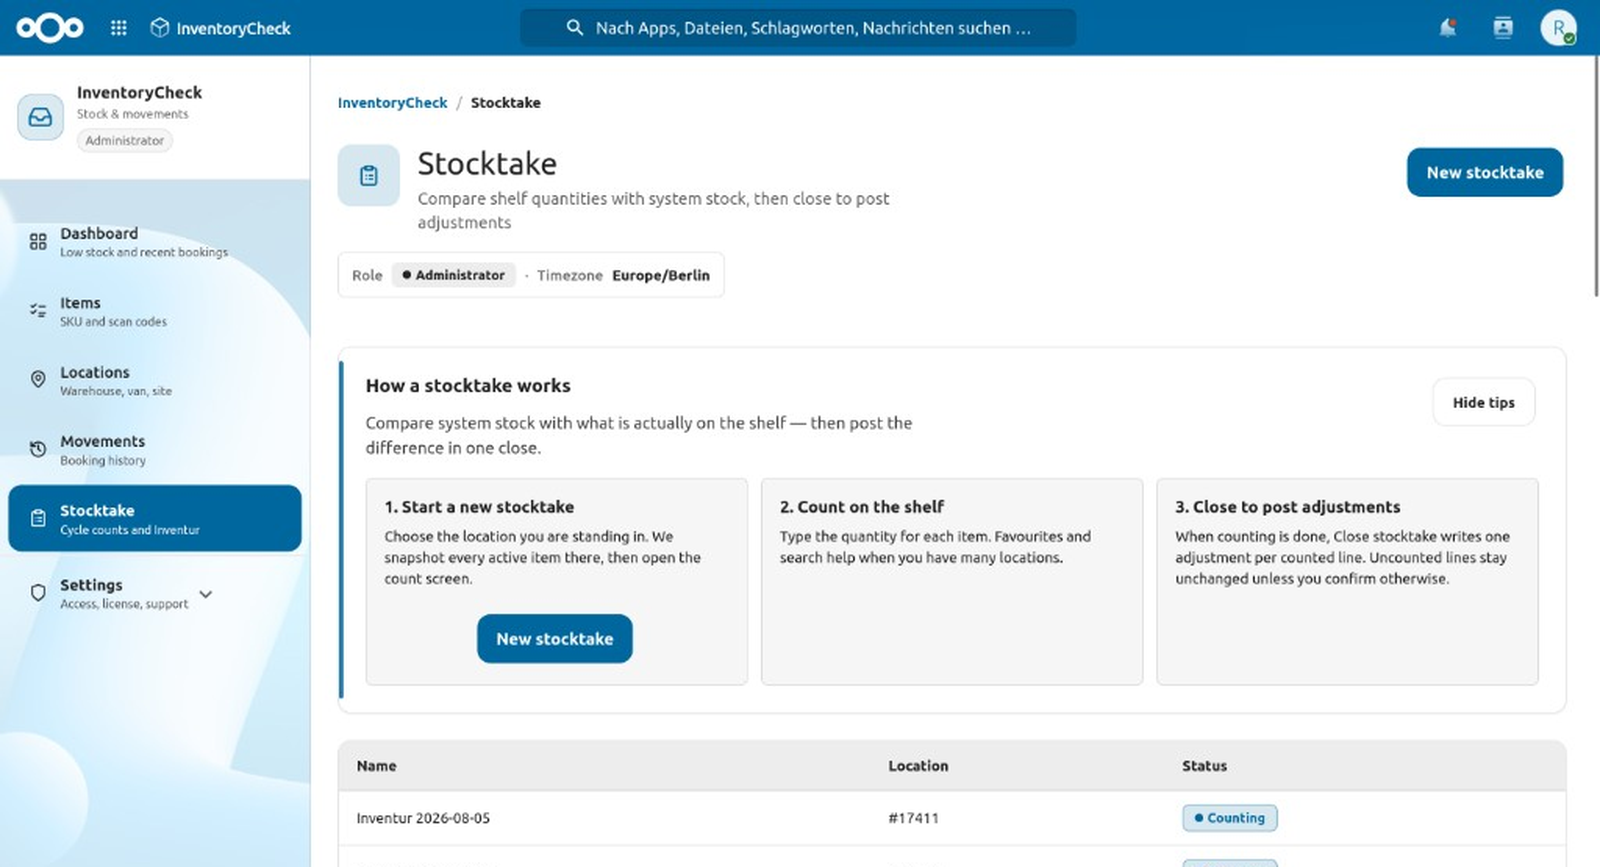Click the Stocktake clipboard icon in sidebar
Image resolution: width=1600 pixels, height=867 pixels.
click(38, 518)
